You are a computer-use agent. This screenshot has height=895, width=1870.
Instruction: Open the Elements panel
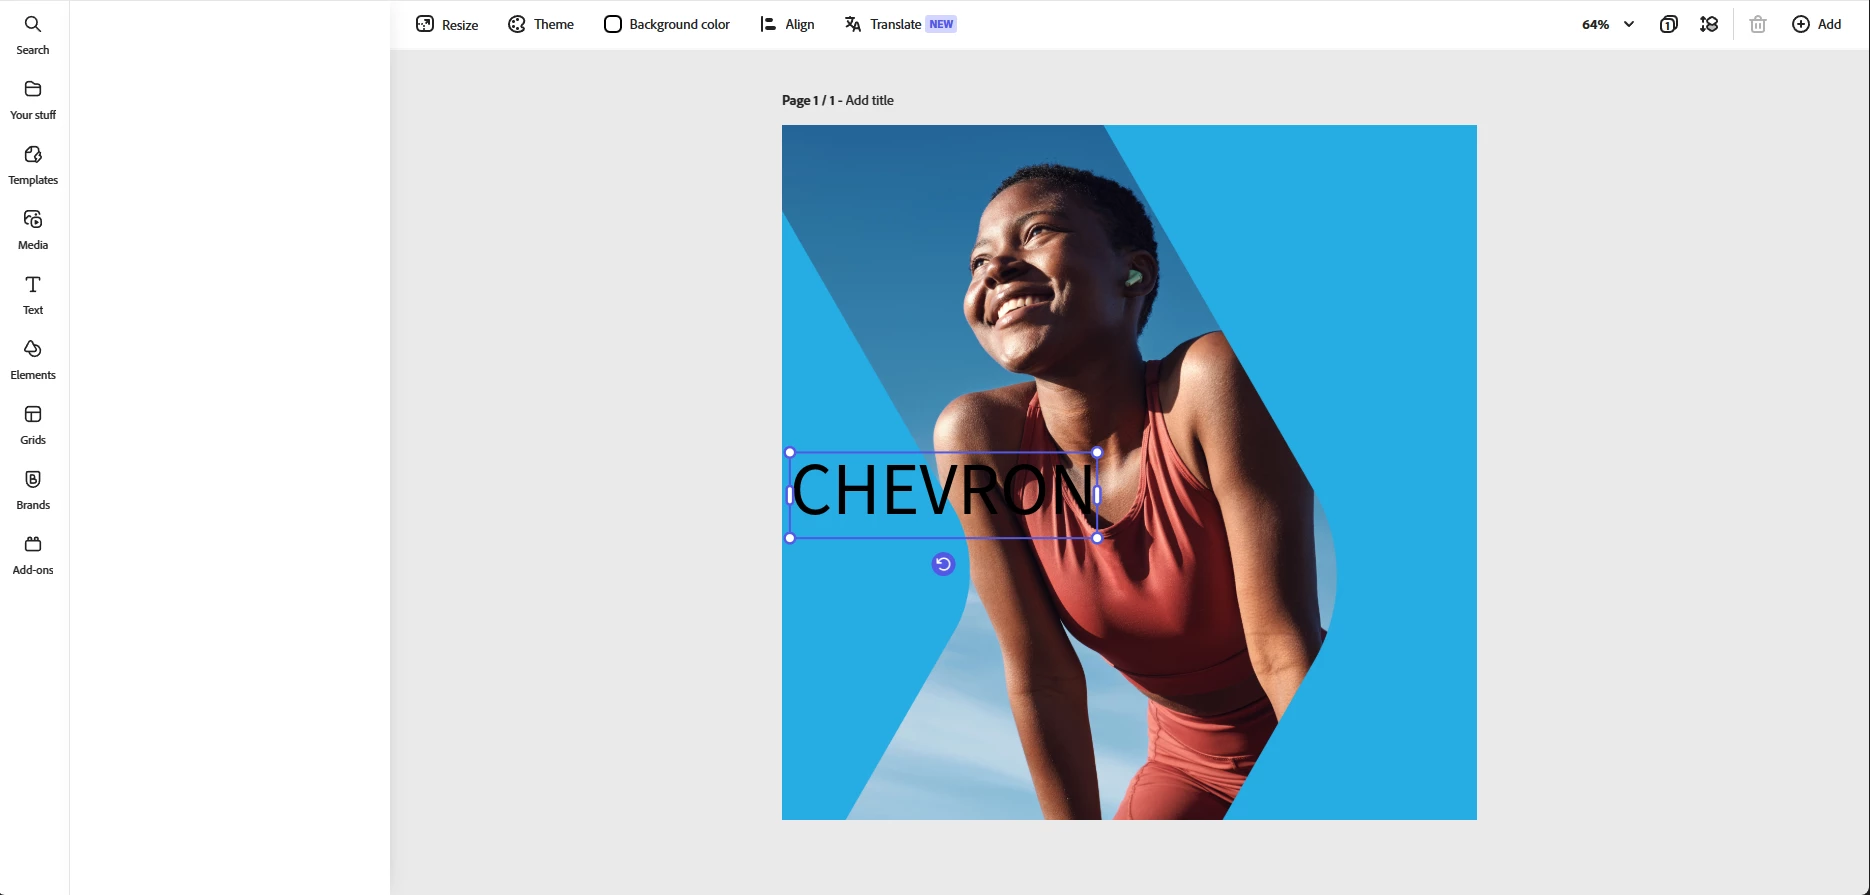point(33,359)
